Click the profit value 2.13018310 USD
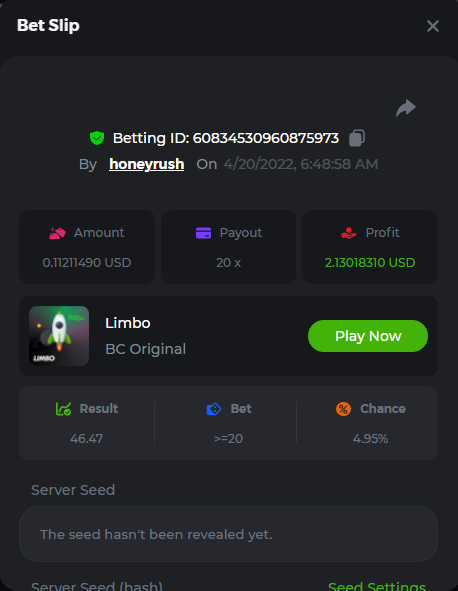Viewport: 458px width, 591px height. pos(370,263)
